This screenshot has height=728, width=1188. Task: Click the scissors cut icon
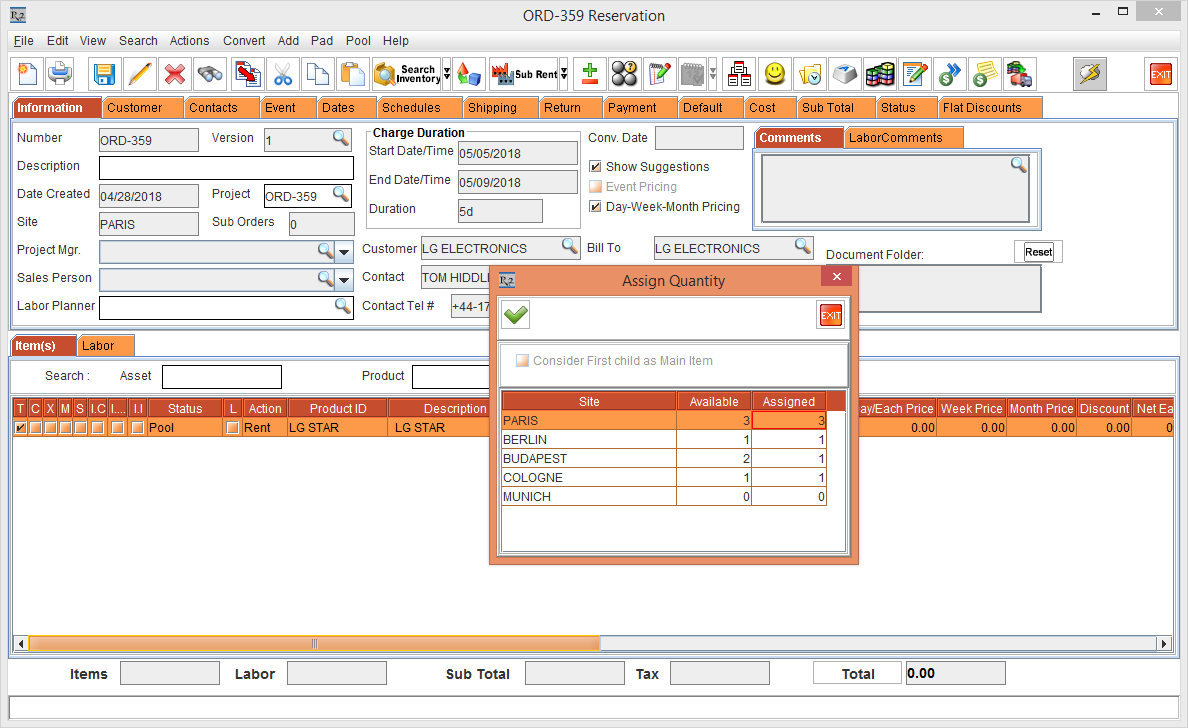[x=282, y=74]
